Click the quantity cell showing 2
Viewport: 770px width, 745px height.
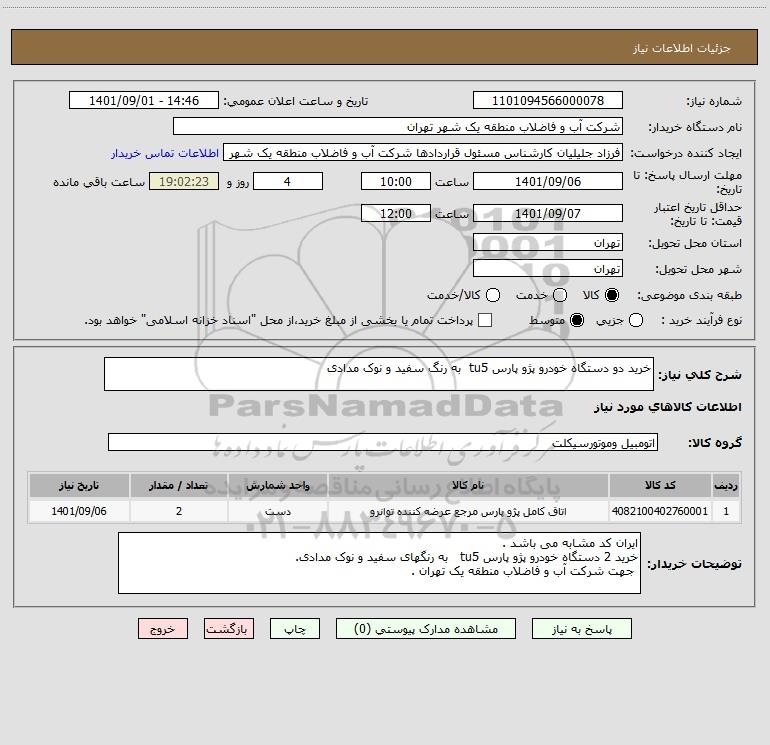(179, 511)
